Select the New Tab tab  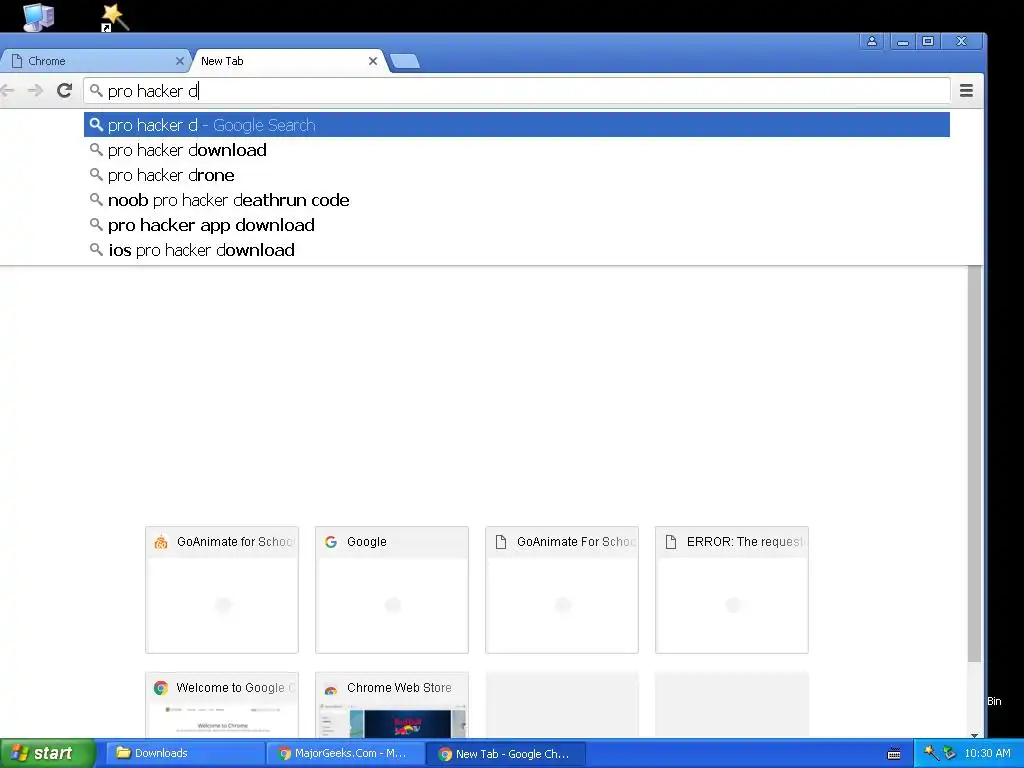(287, 61)
